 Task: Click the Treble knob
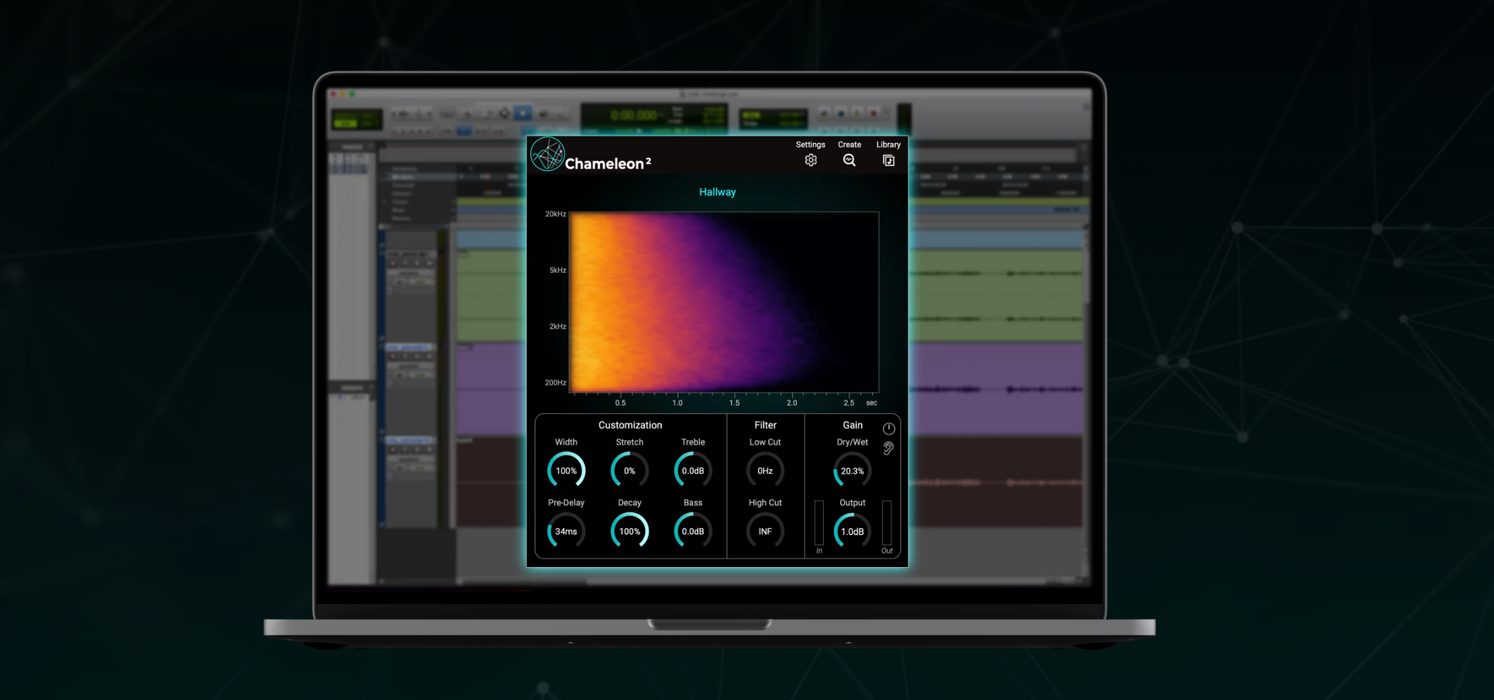coord(693,470)
